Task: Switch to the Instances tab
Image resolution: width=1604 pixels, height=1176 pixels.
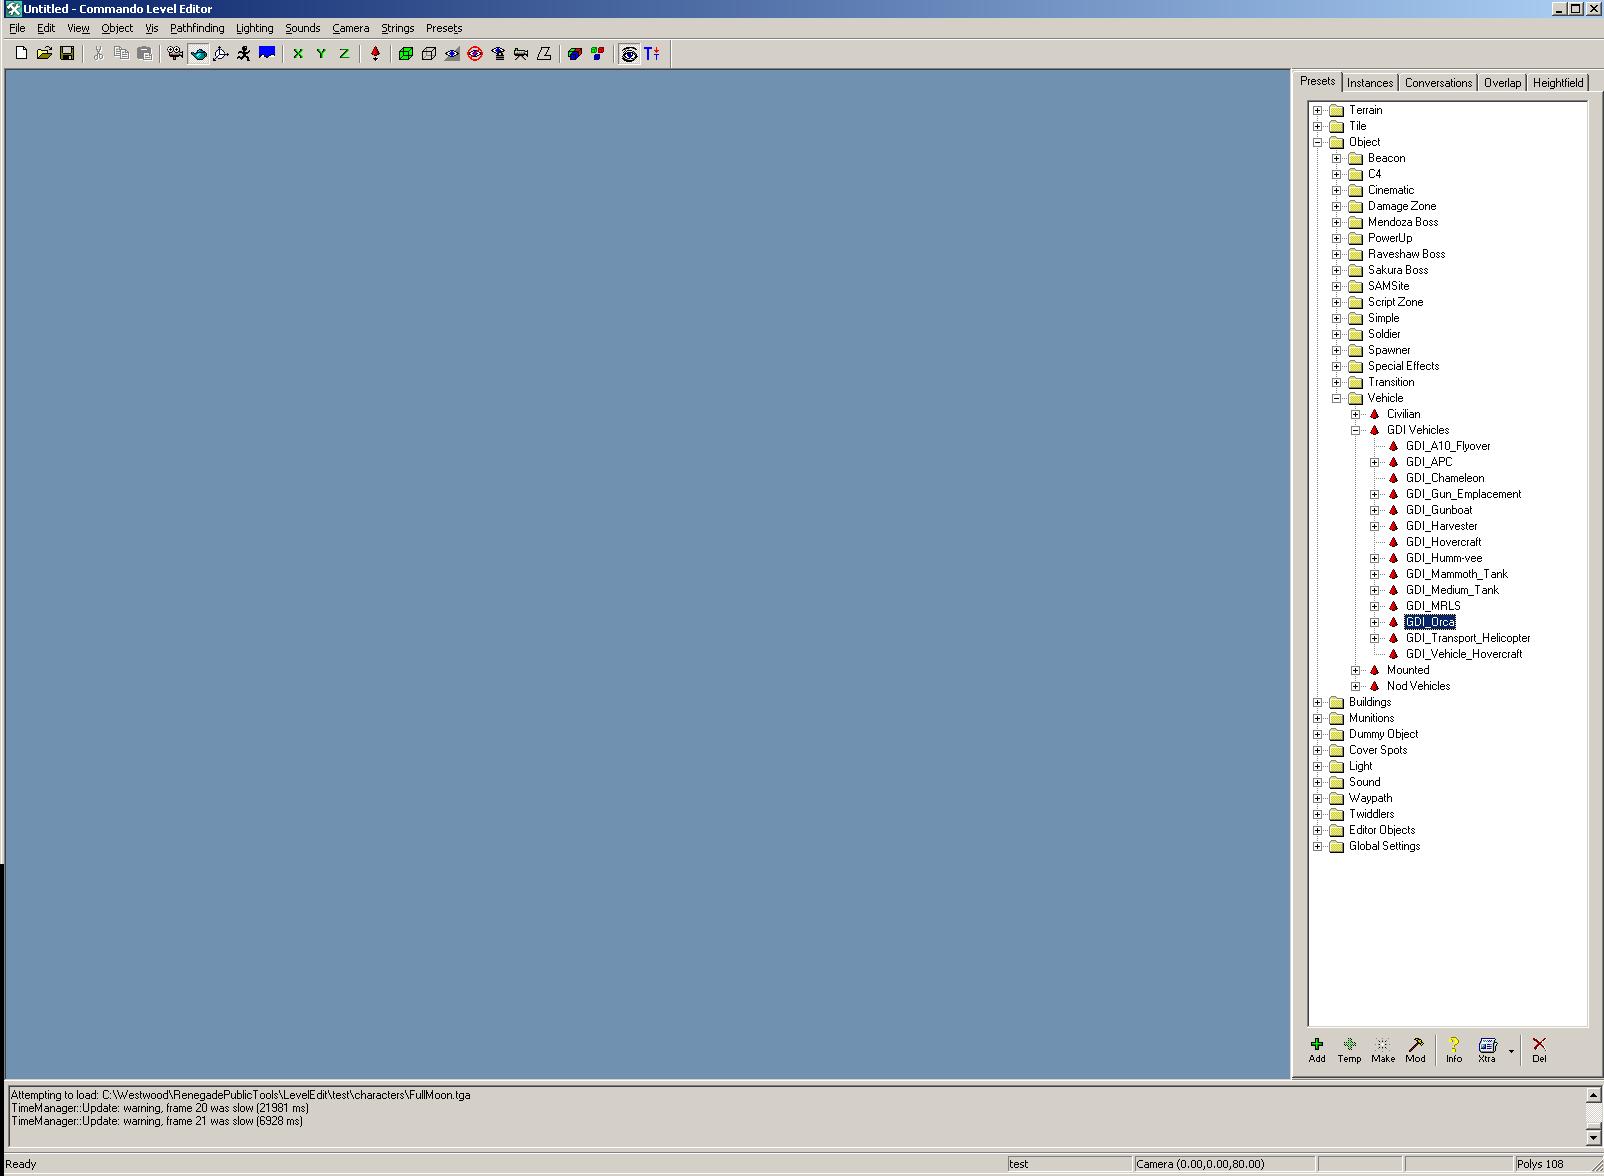Action: tap(1369, 83)
